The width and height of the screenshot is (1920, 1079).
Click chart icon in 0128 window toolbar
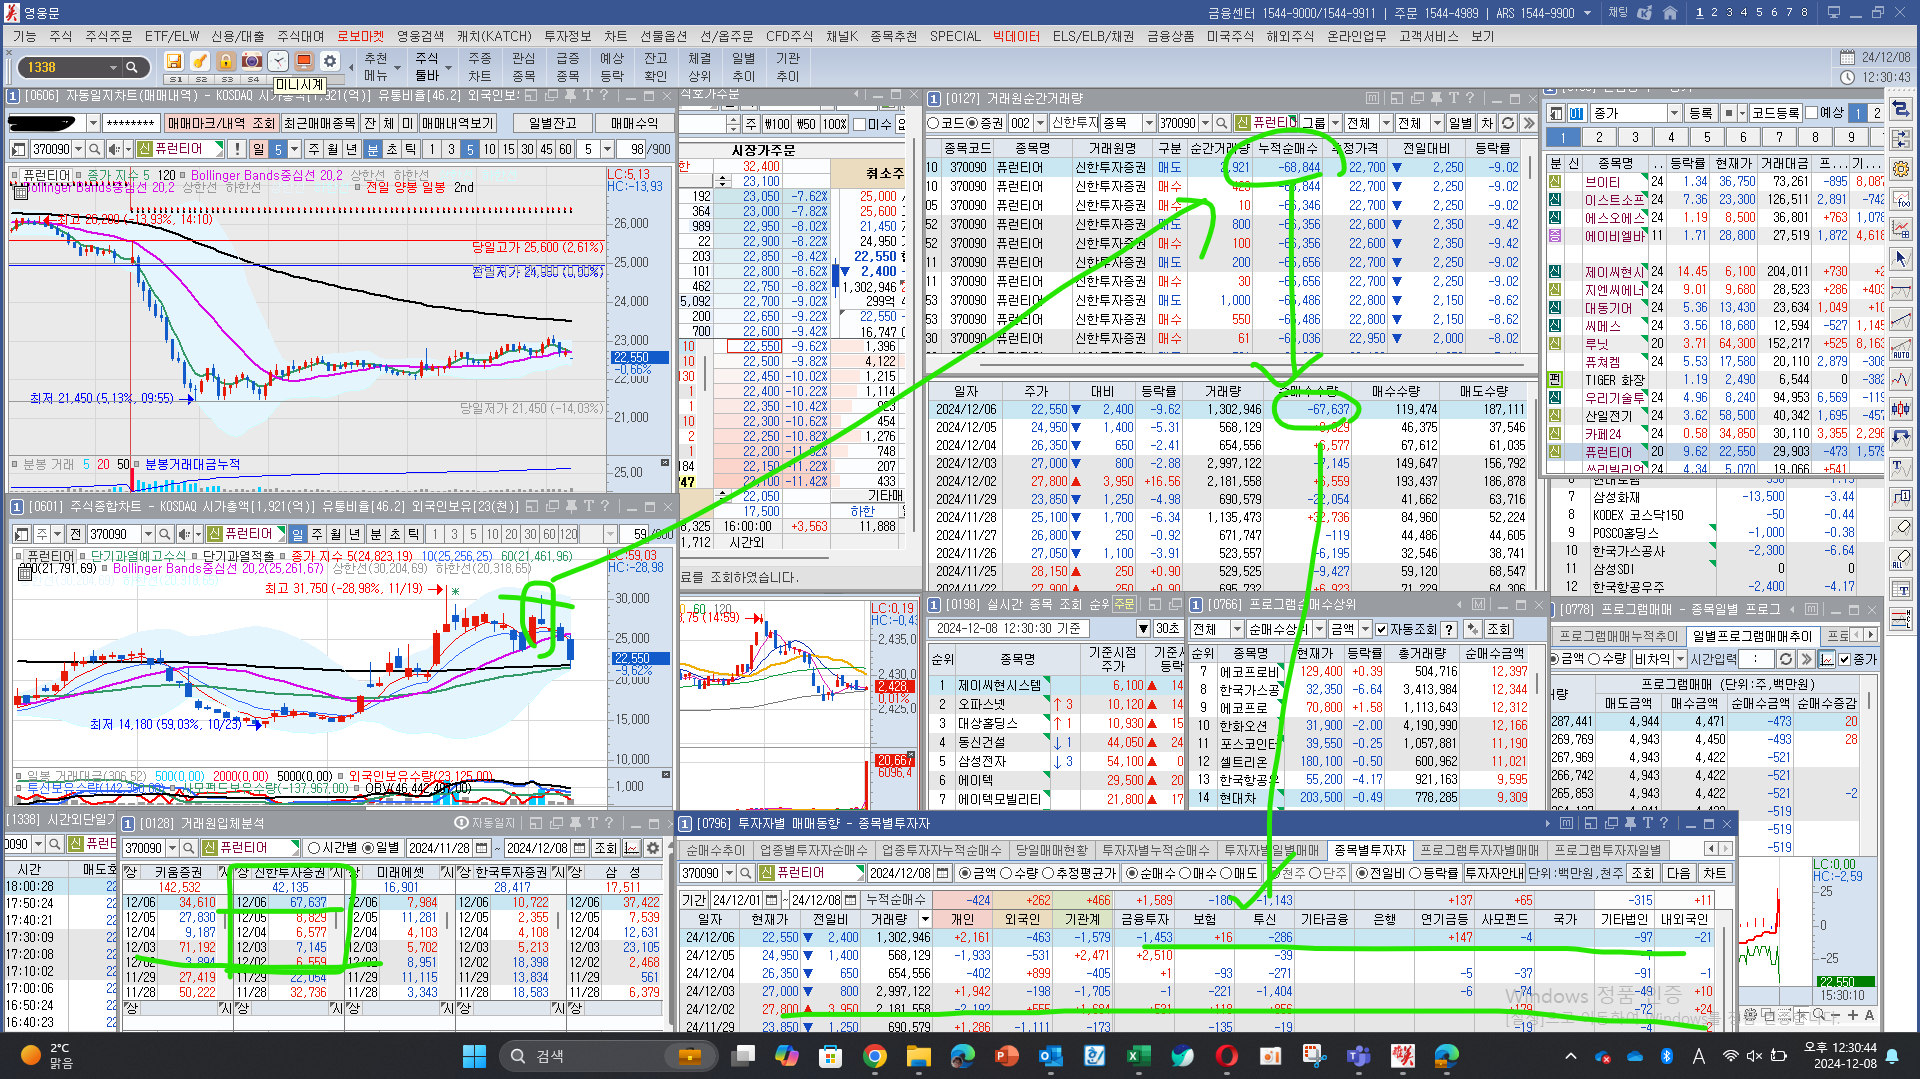point(632,848)
